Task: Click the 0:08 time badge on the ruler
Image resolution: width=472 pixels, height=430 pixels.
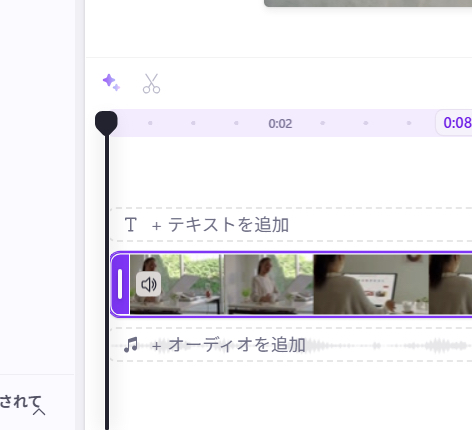Action: 454,123
